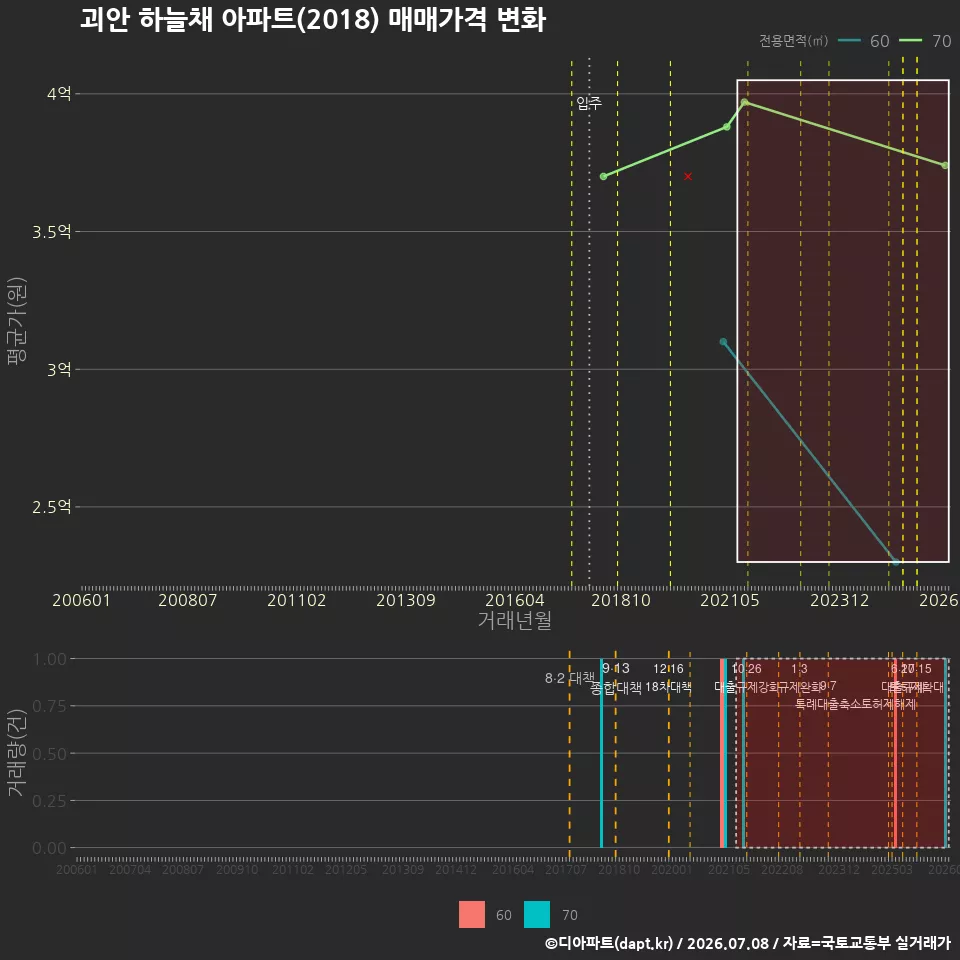Viewport: 960px width, 960px height.
Task: Click 200807 on the price chart x-axis
Action: [188, 600]
